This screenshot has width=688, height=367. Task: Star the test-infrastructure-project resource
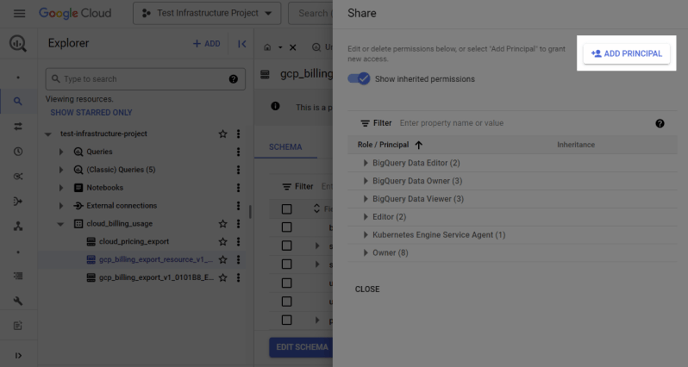click(223, 133)
